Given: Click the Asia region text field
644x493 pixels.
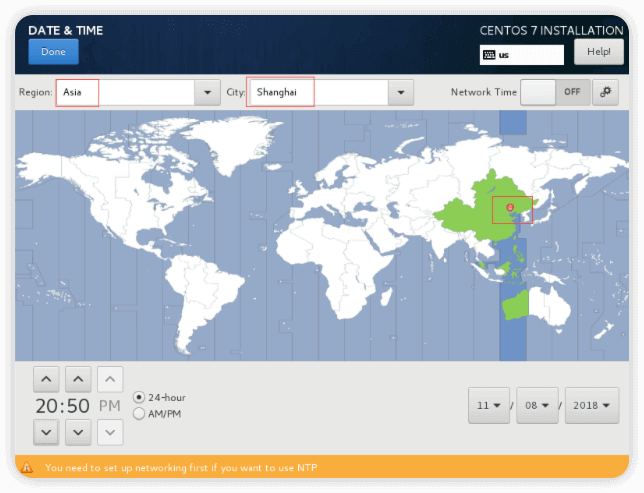Looking at the screenshot, I should tap(125, 92).
